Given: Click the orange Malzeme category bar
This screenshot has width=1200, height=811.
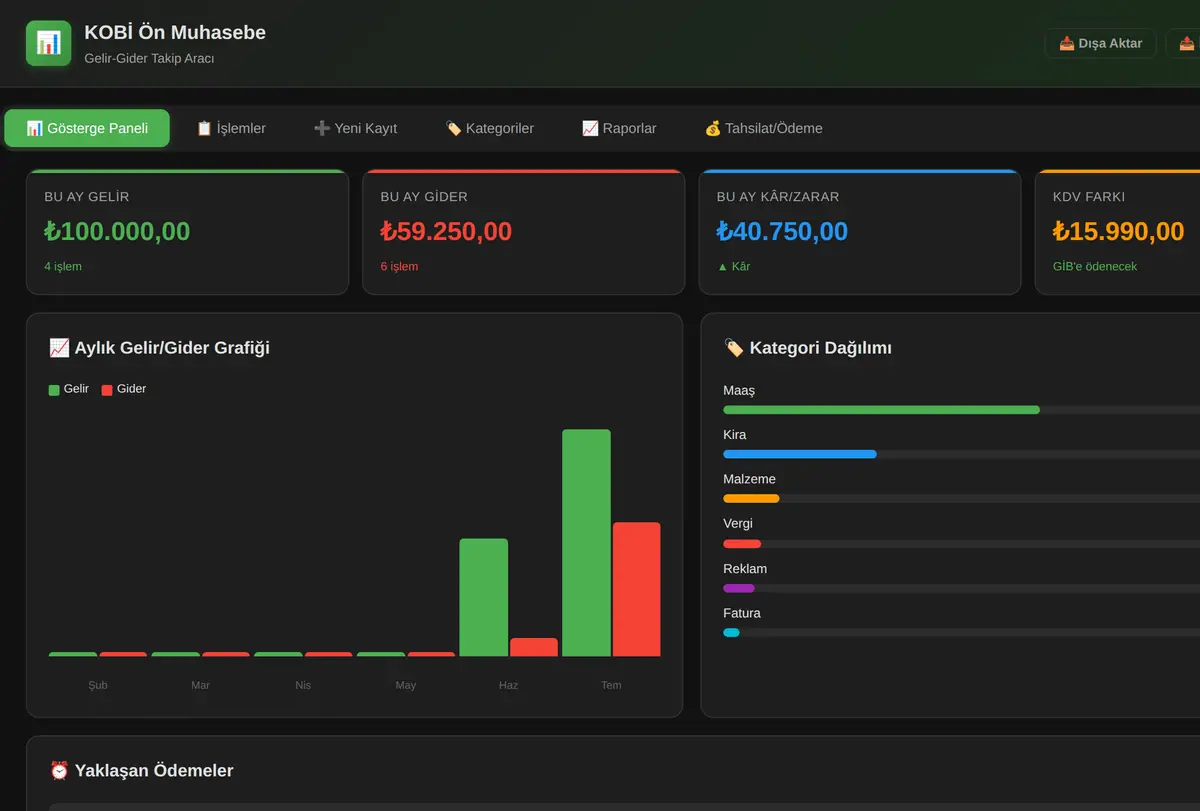Looking at the screenshot, I should (x=751, y=498).
